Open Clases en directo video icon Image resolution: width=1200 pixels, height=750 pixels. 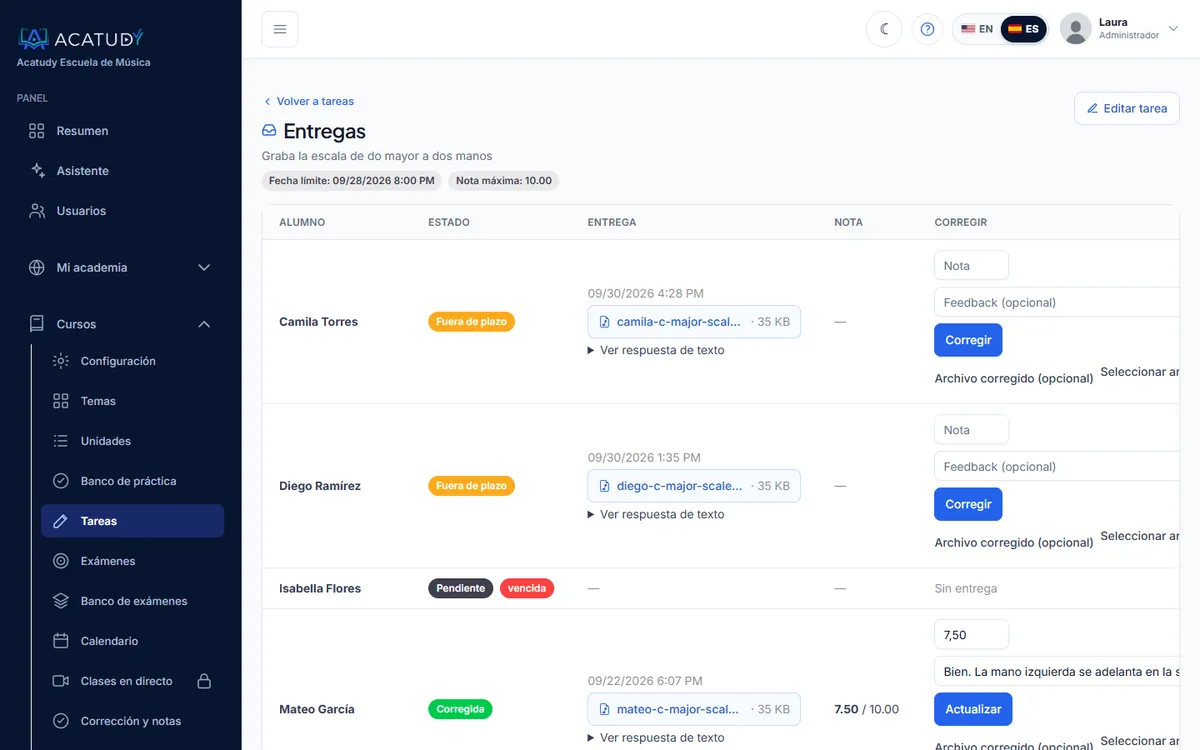(x=61, y=681)
